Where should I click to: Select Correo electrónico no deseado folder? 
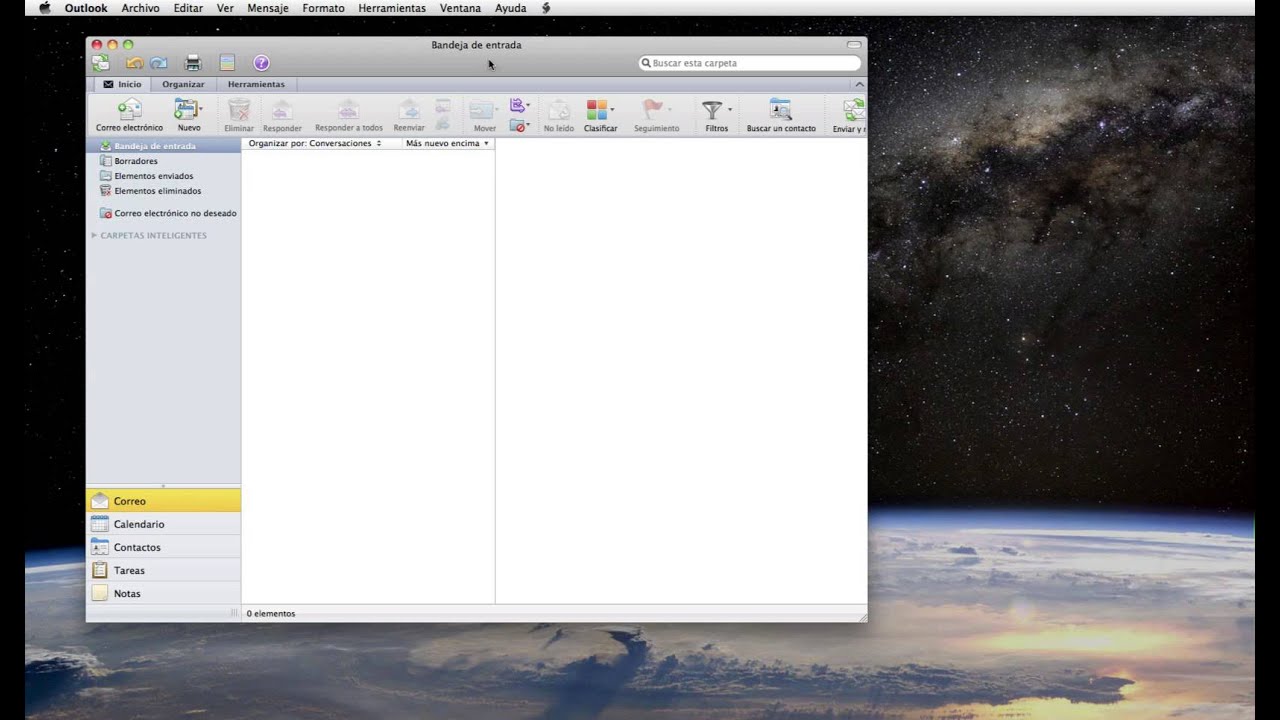tap(163, 213)
